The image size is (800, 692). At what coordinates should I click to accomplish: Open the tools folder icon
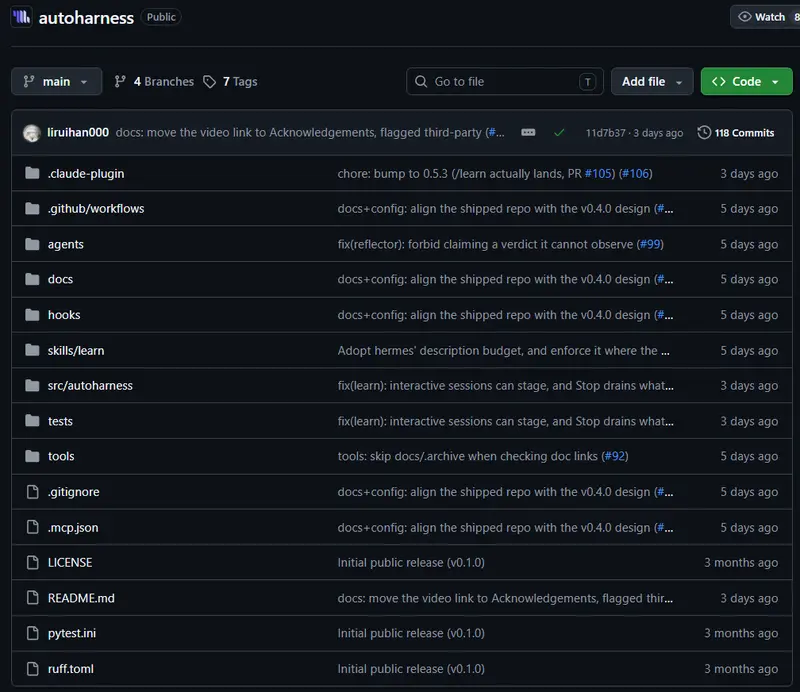(x=32, y=456)
